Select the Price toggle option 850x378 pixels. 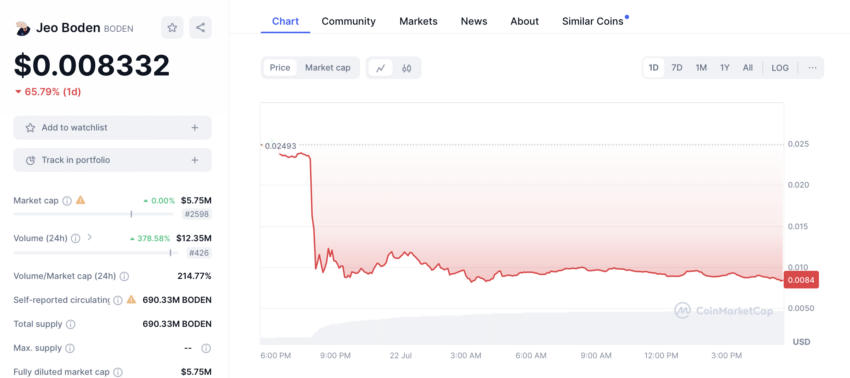pos(280,68)
